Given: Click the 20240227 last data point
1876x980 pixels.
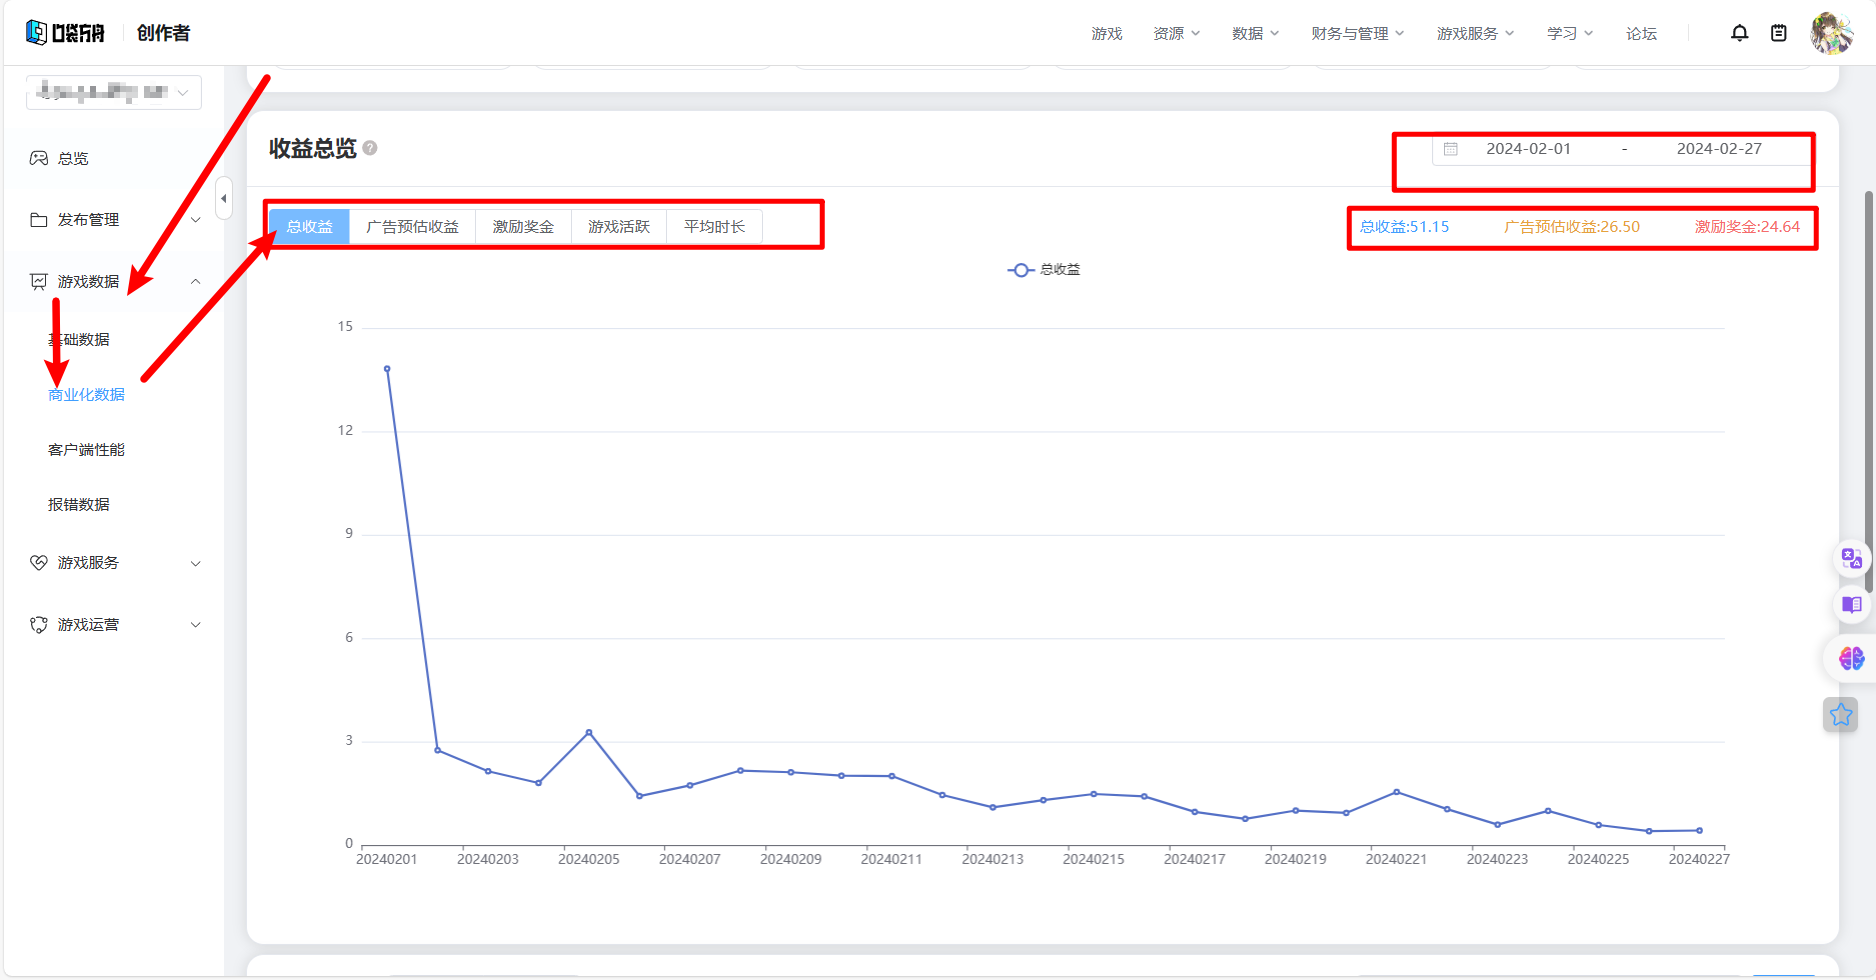Looking at the screenshot, I should (x=1699, y=830).
